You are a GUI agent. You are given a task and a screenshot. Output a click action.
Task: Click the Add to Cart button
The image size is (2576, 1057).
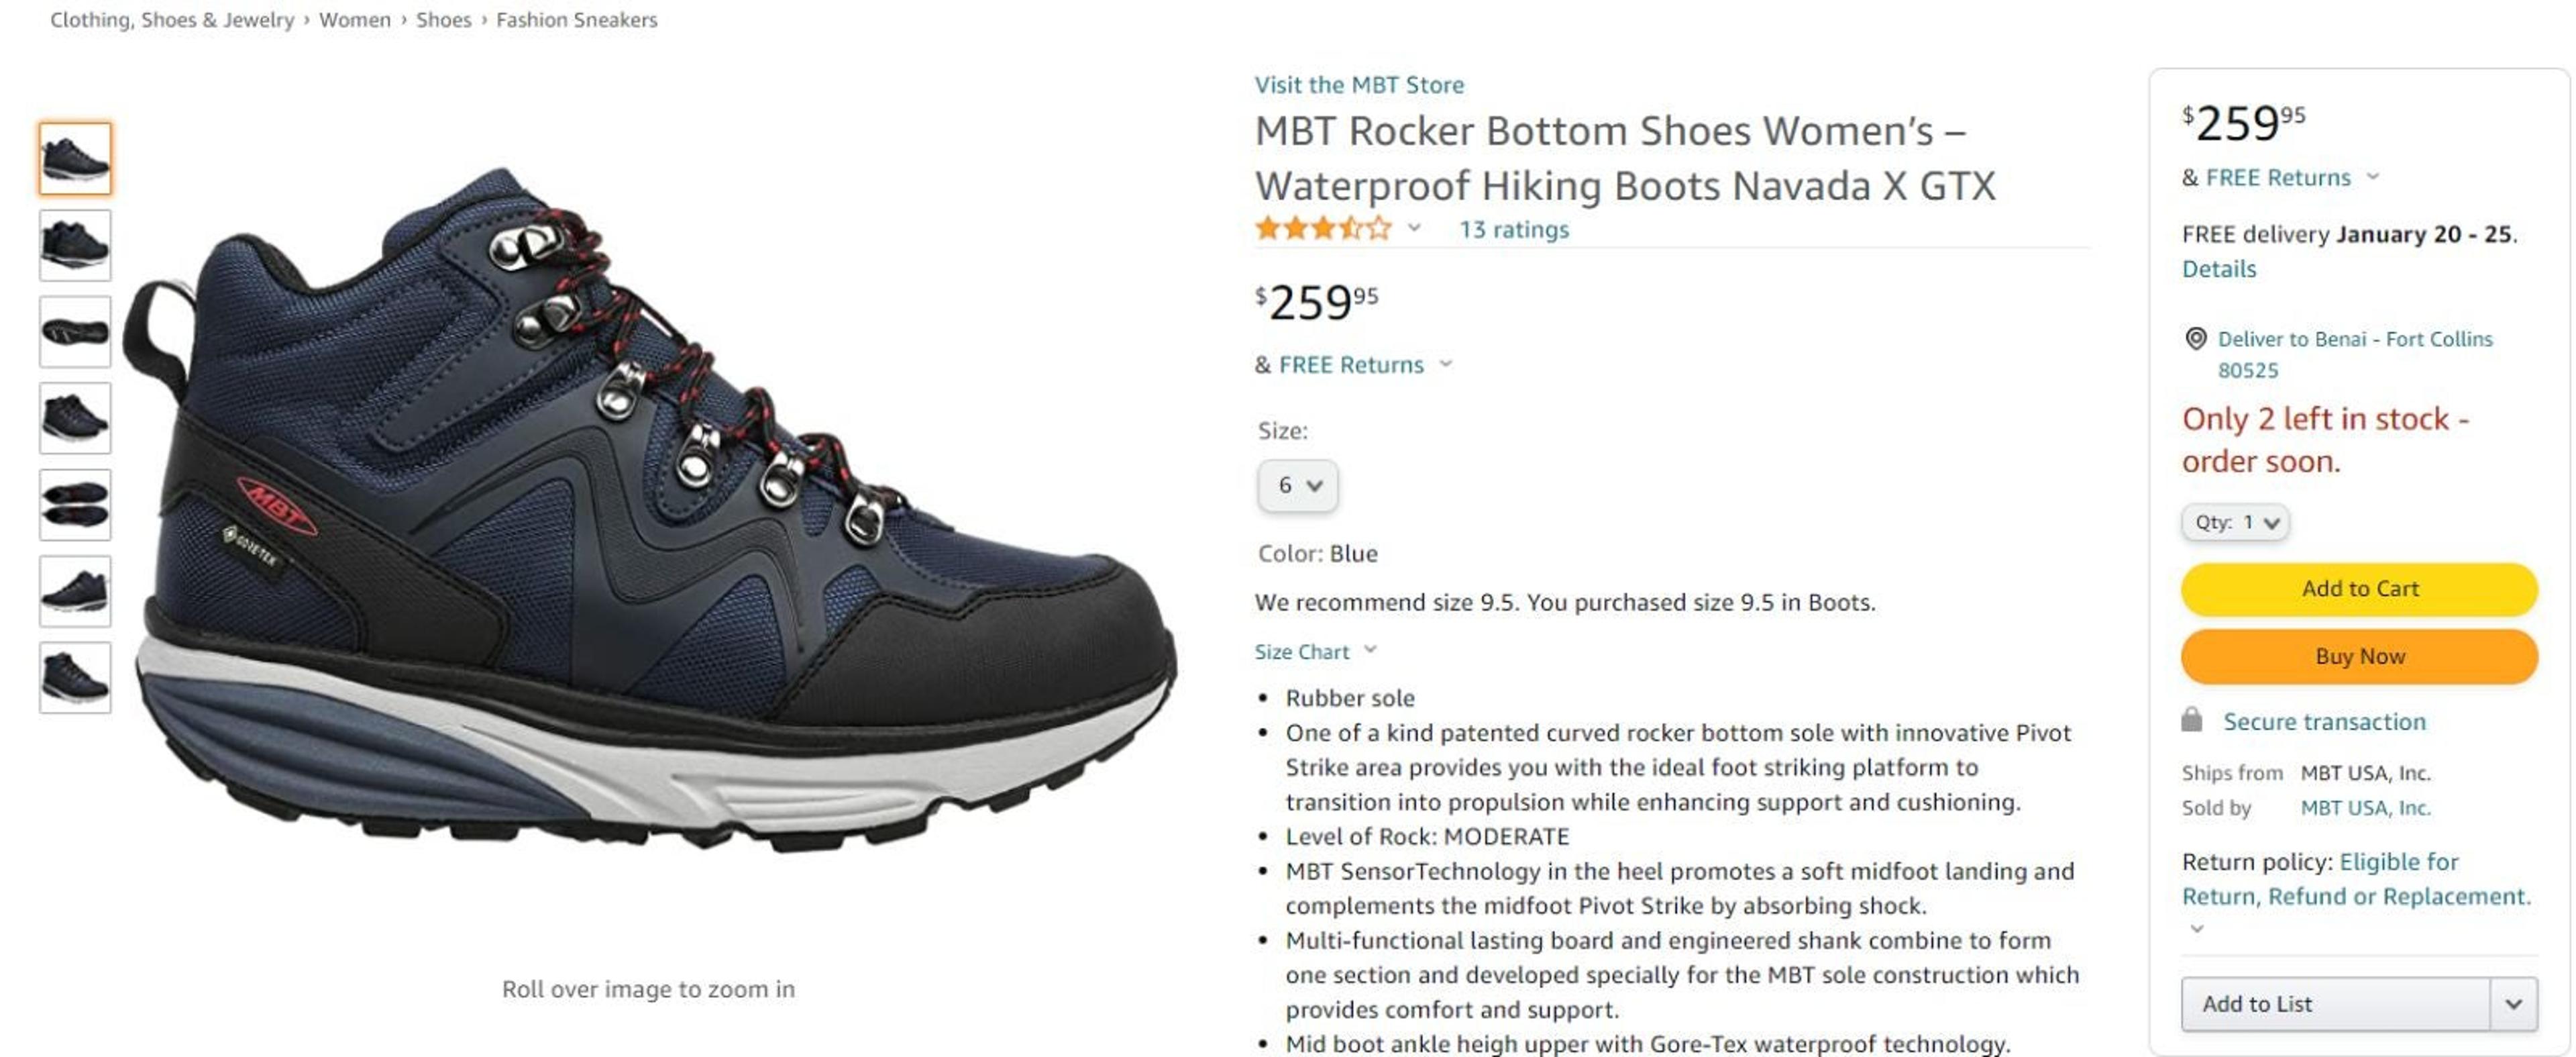click(2359, 589)
